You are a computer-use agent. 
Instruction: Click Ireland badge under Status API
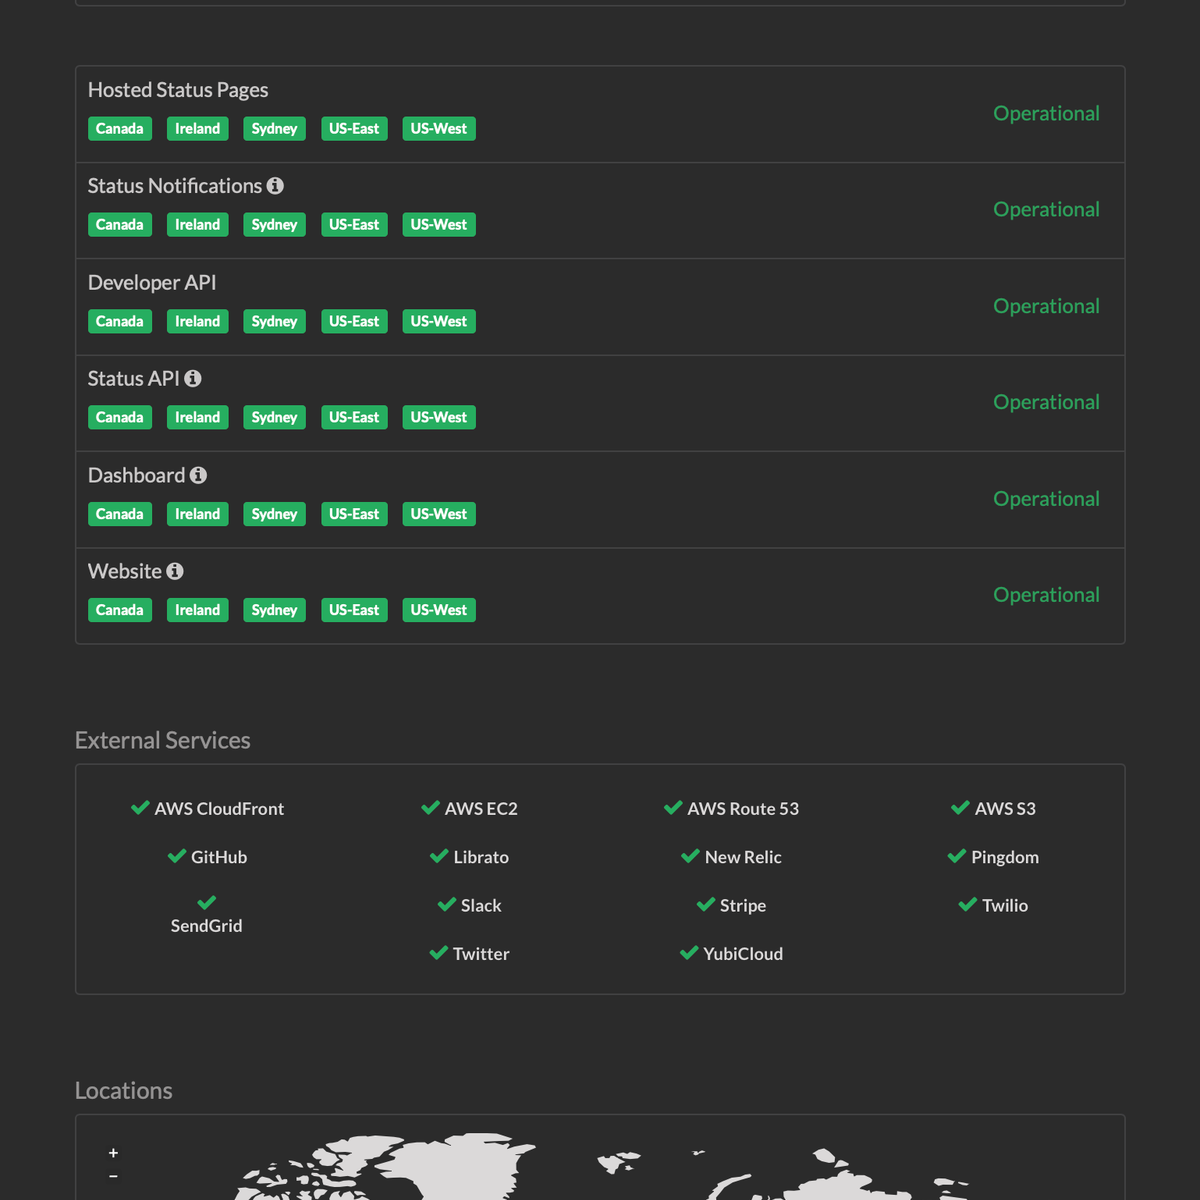point(197,417)
